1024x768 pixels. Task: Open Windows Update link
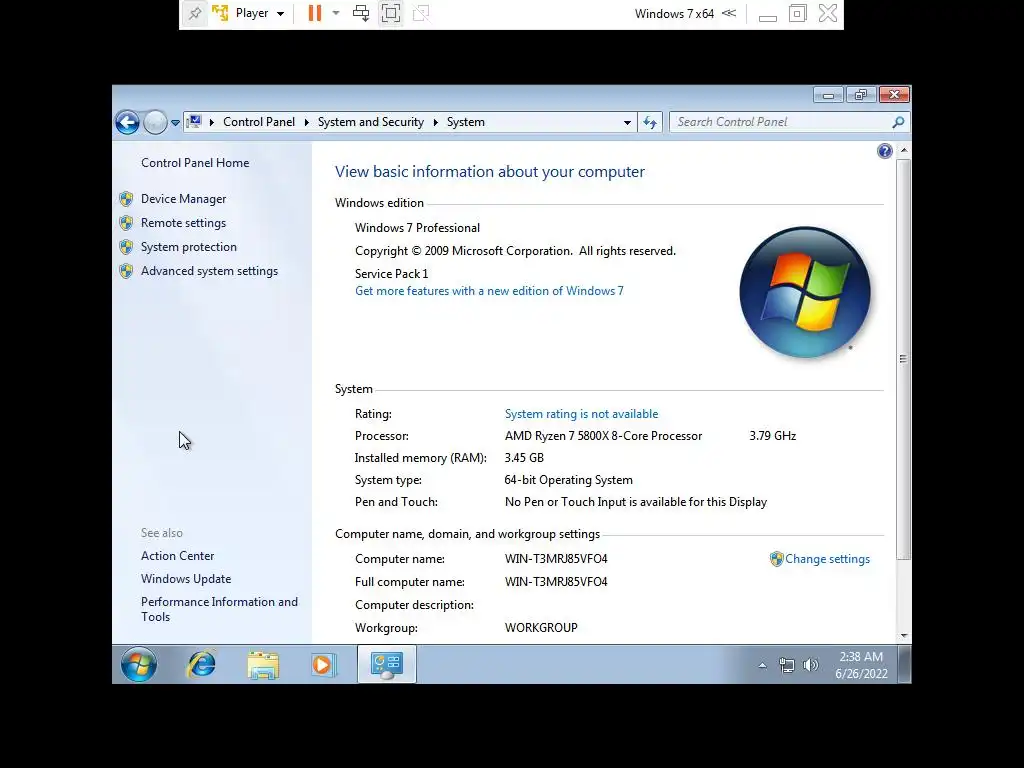pyautogui.click(x=186, y=579)
